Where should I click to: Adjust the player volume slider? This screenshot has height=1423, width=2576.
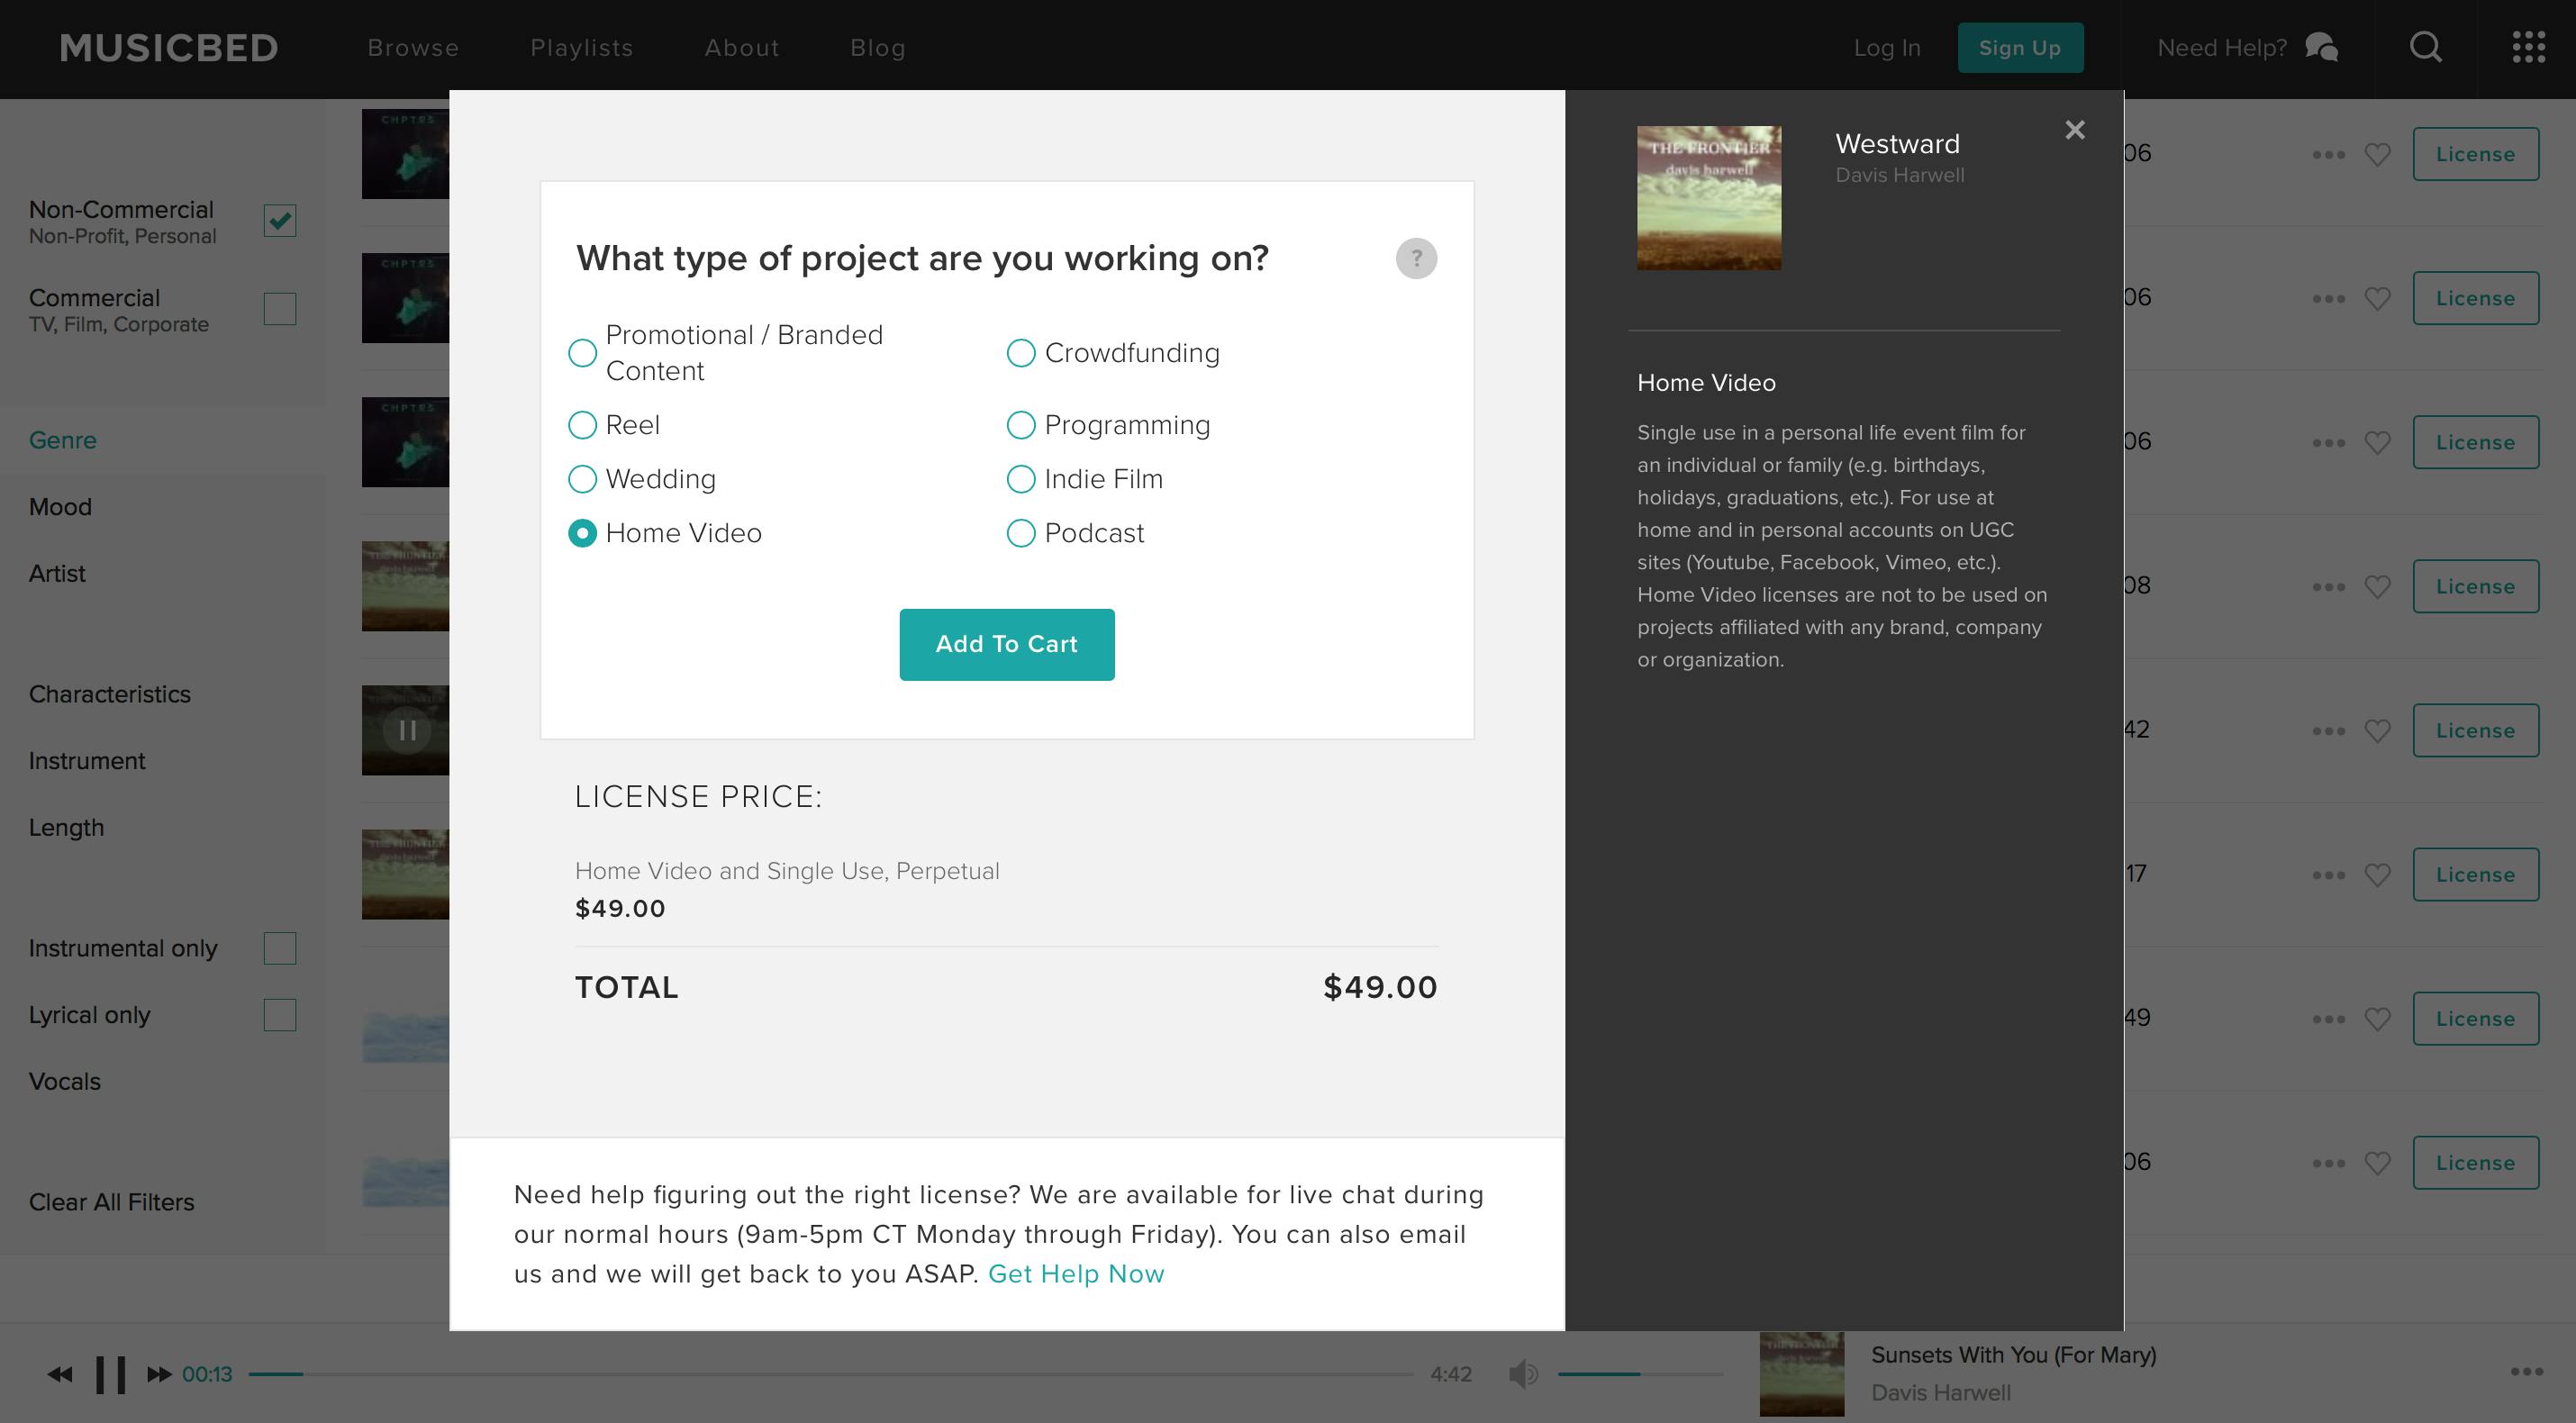coord(1640,1374)
